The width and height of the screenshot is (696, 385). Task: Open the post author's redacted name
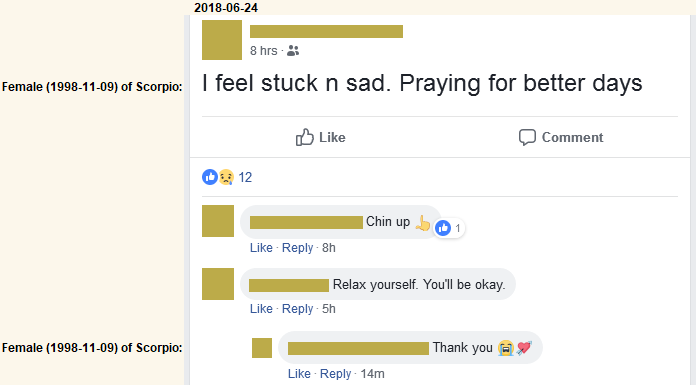(326, 32)
